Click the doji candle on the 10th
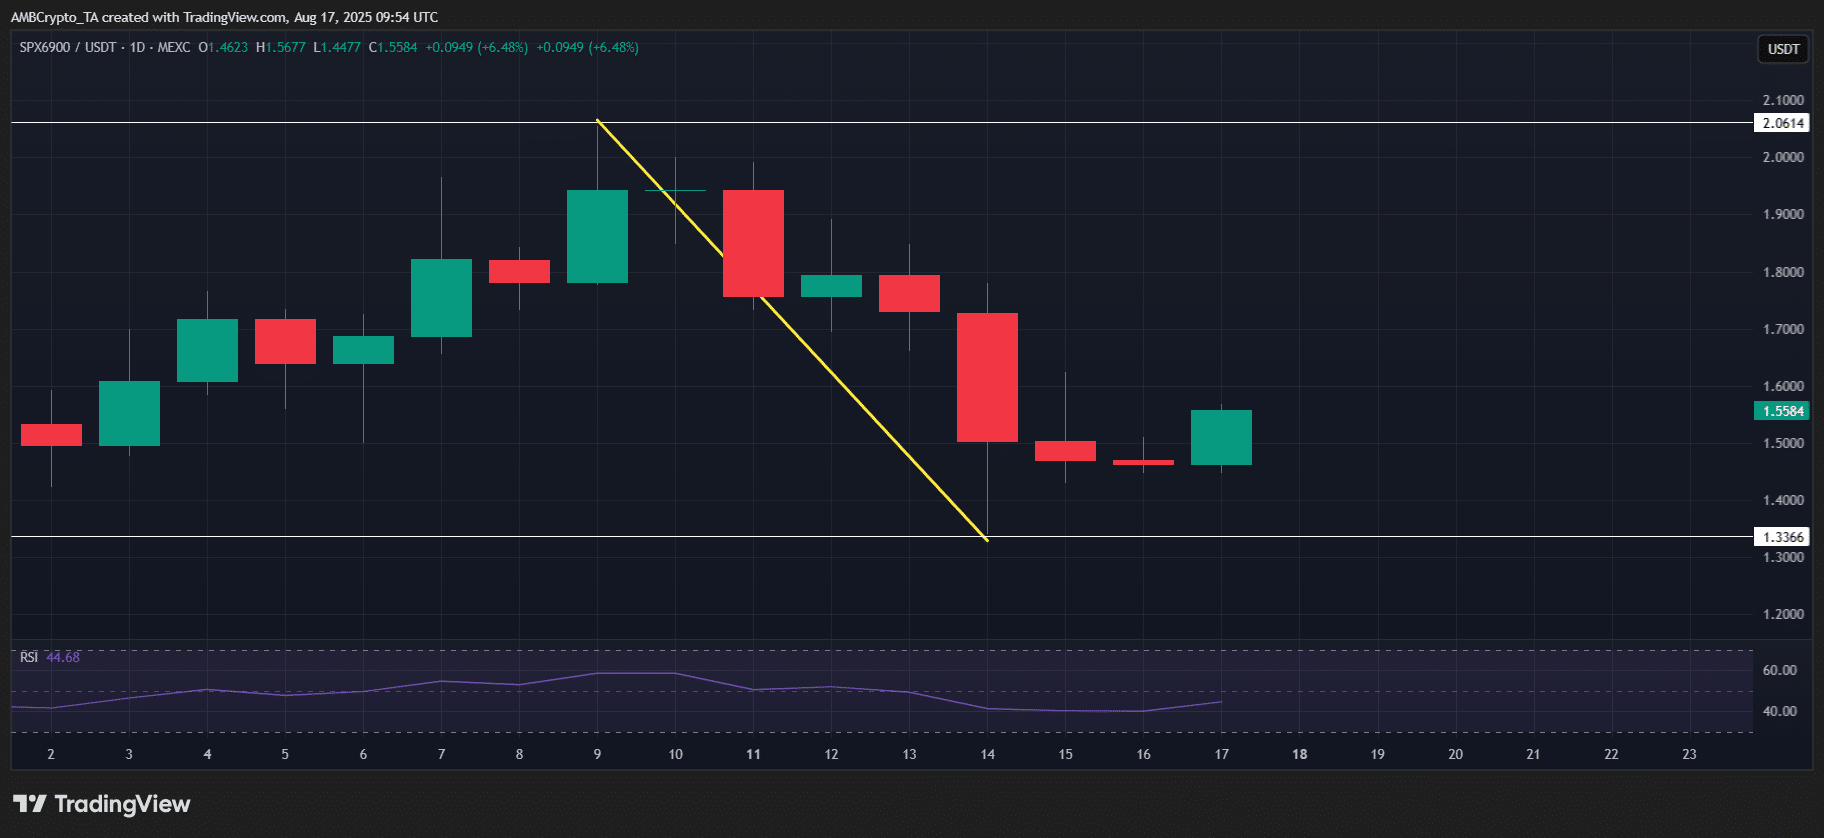 coord(675,190)
